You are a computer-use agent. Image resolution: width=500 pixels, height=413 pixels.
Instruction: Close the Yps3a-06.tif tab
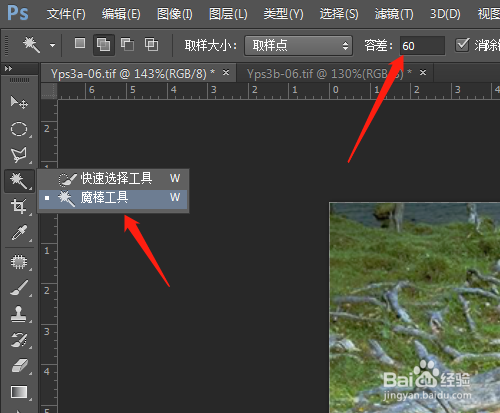tap(226, 72)
